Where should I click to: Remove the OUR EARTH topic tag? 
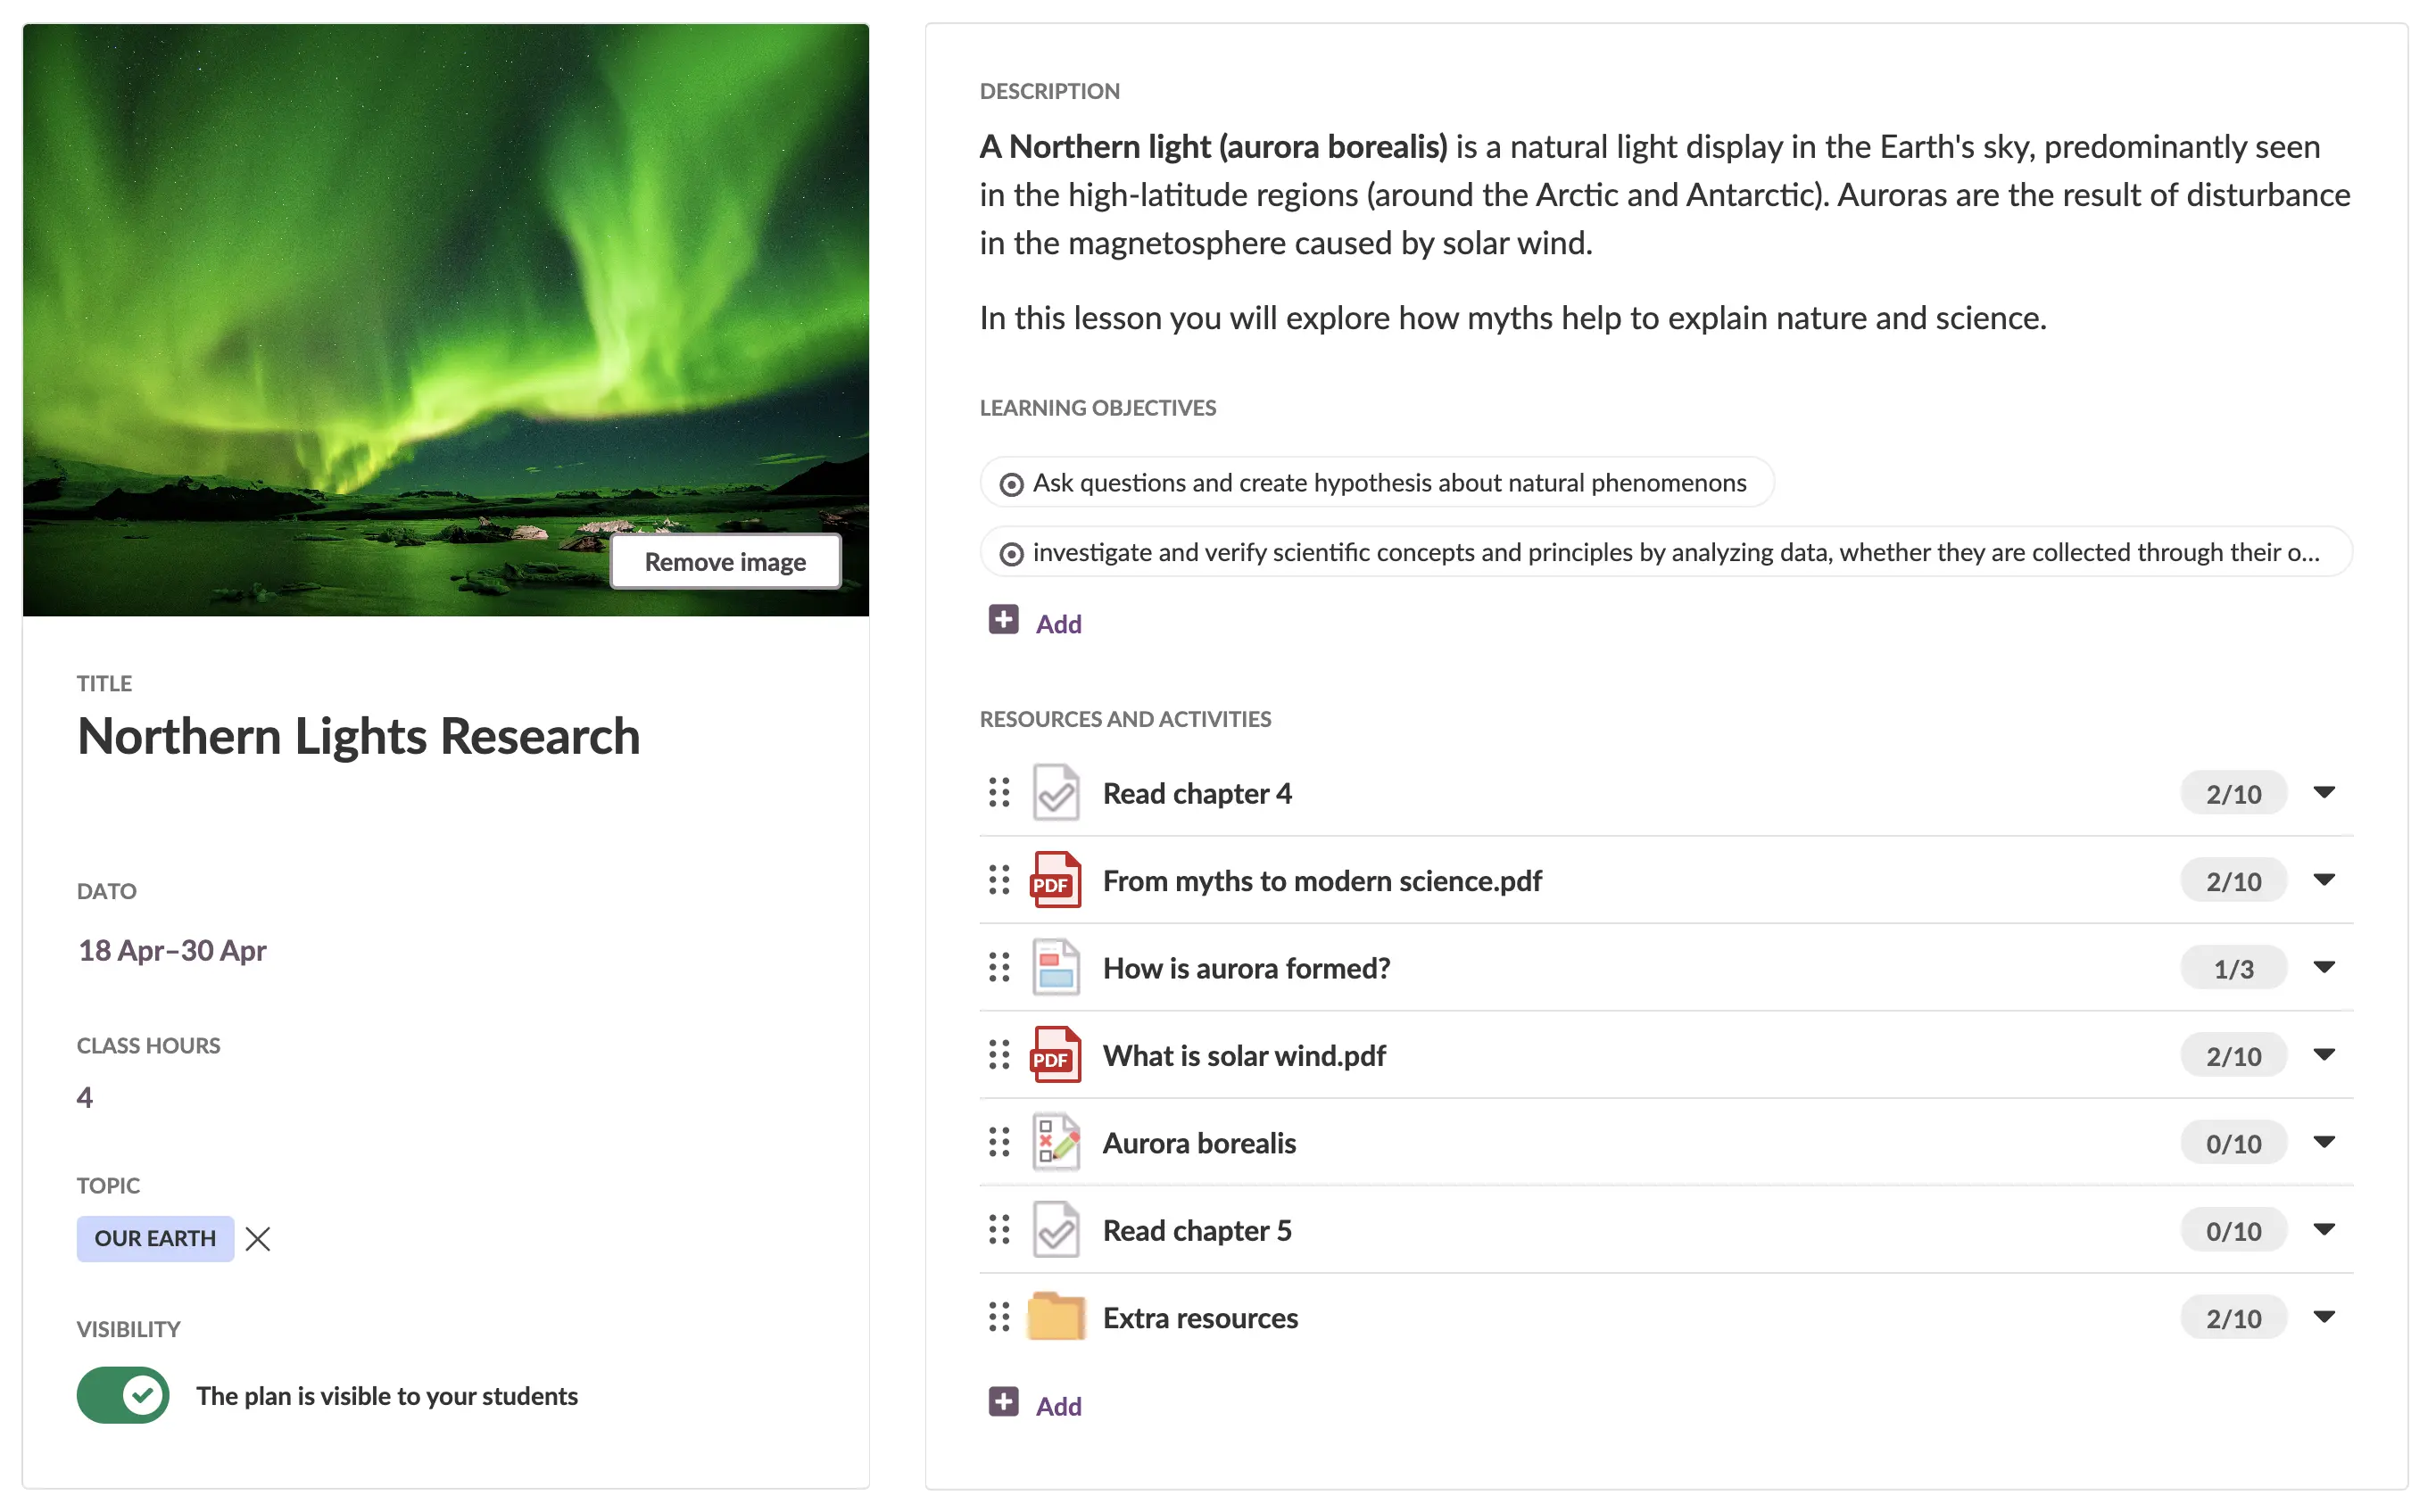point(258,1239)
